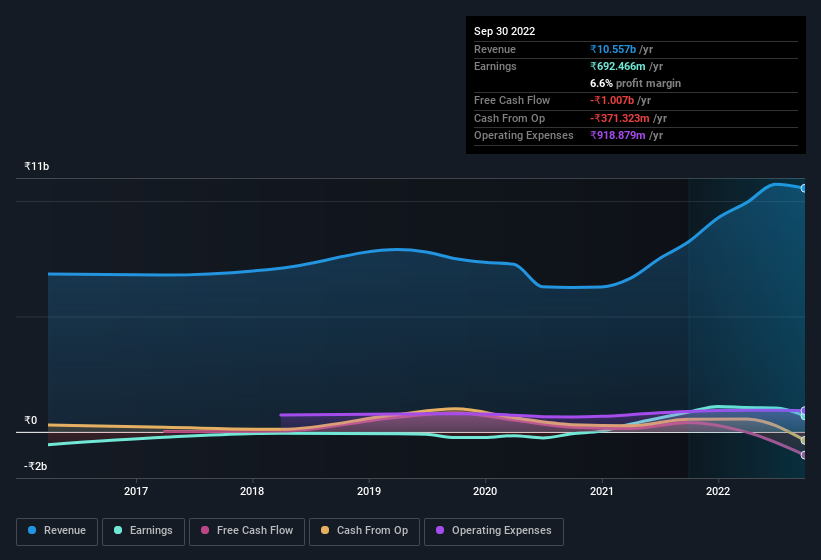Toggle the Earnings legend button

143,531
